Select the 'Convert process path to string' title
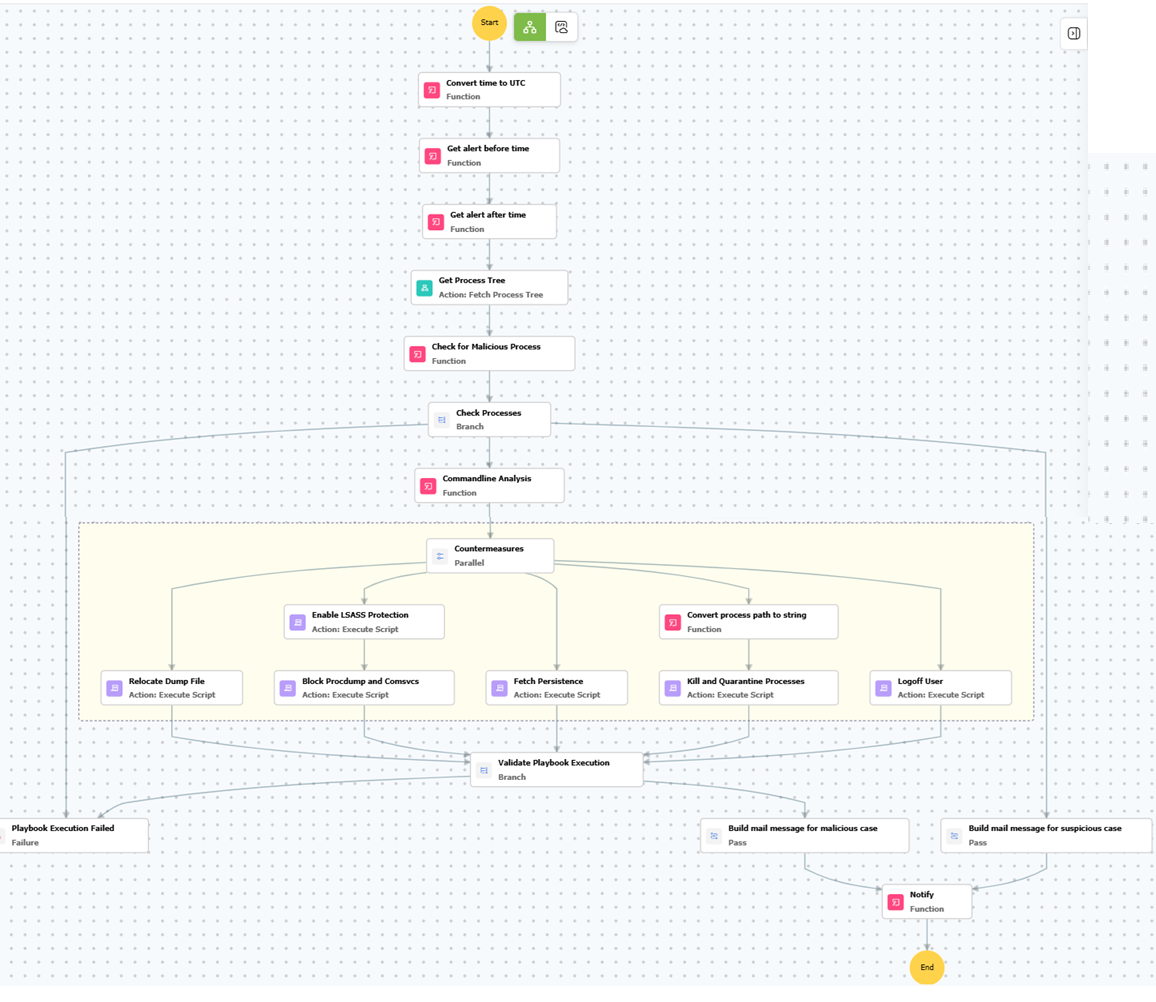Image resolution: width=1156 pixels, height=1002 pixels. (x=747, y=615)
